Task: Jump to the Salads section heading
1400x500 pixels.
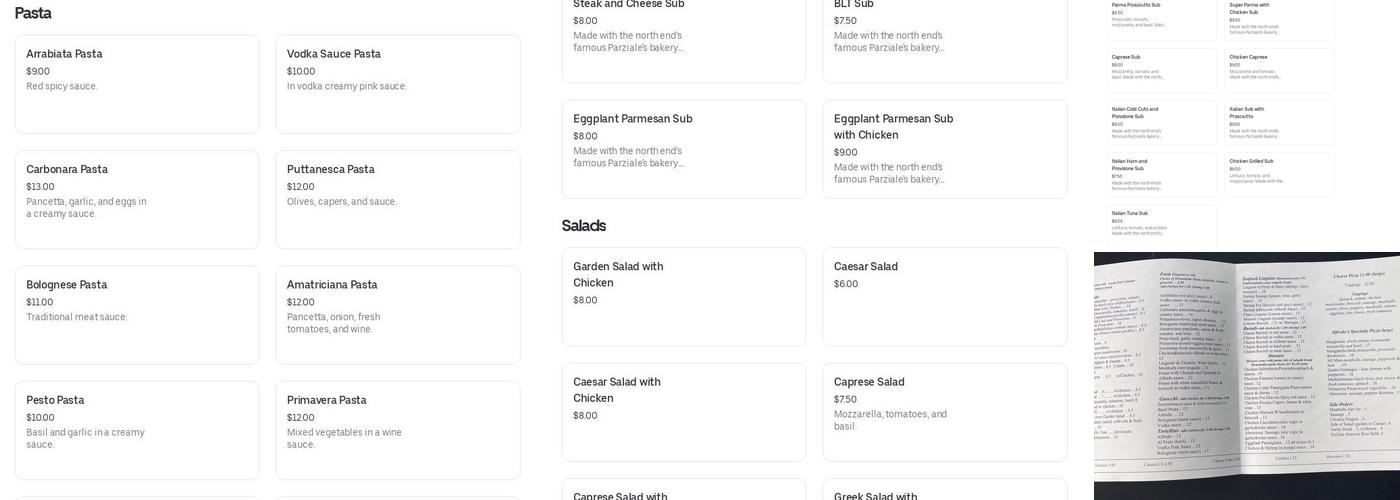Action: 584,226
